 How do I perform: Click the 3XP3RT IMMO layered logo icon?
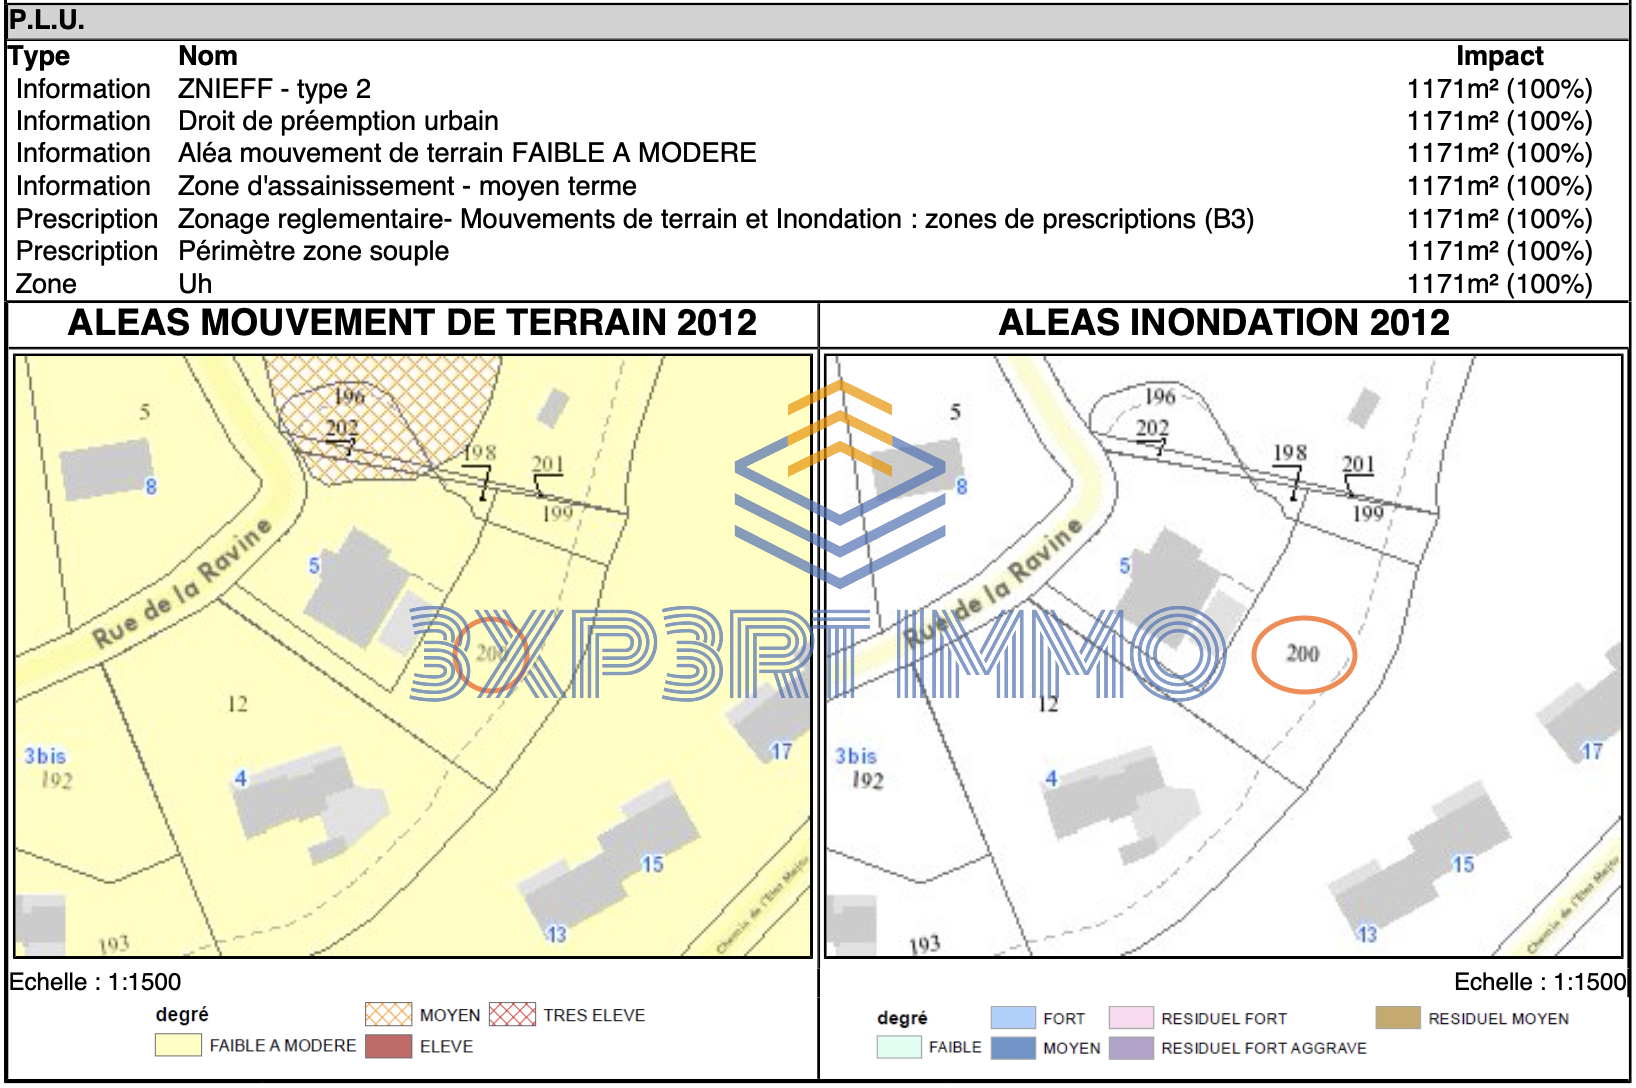click(839, 483)
